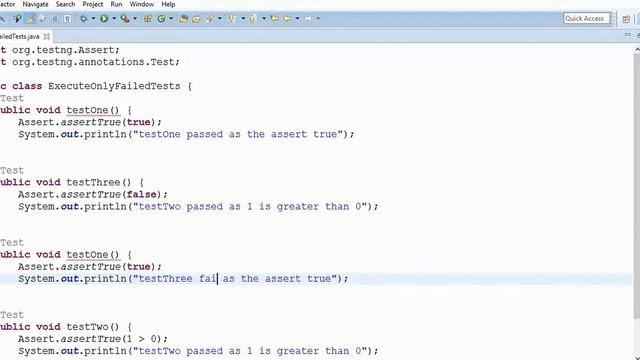Open the Project menu
Viewport: 640px width, 360px height.
pos(93,4)
